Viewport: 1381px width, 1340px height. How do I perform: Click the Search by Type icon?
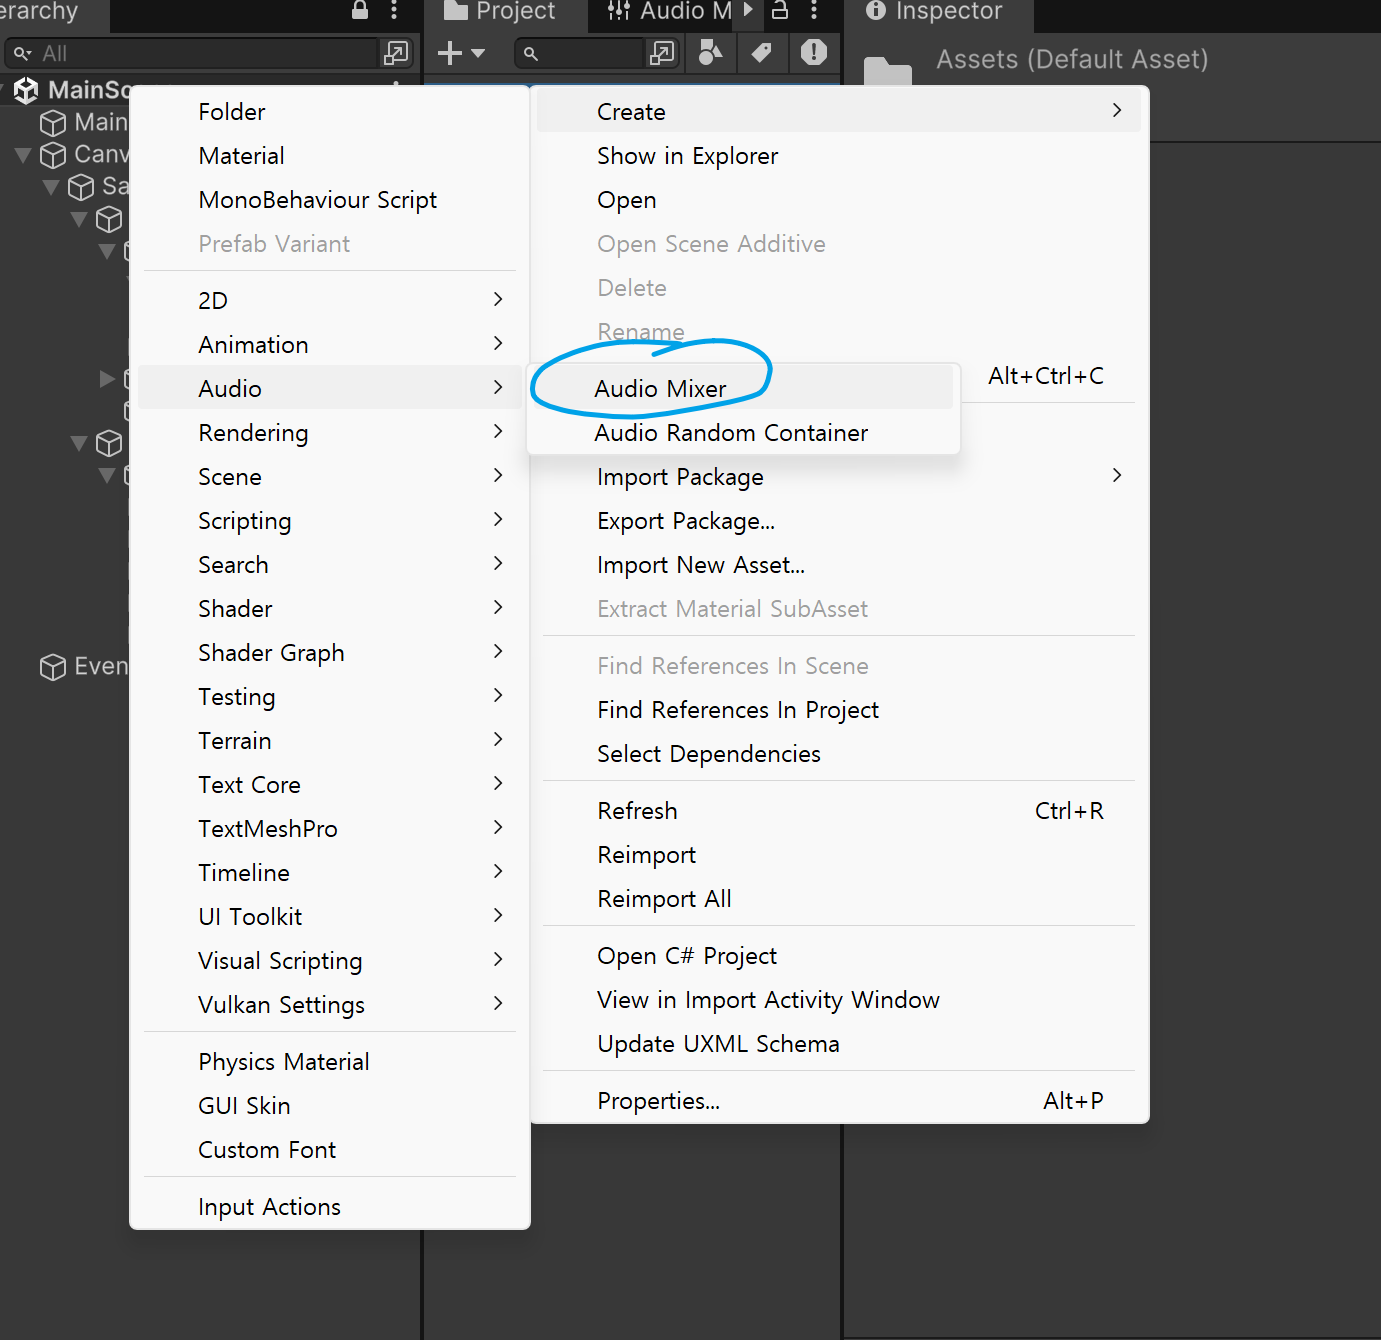pos(710,52)
